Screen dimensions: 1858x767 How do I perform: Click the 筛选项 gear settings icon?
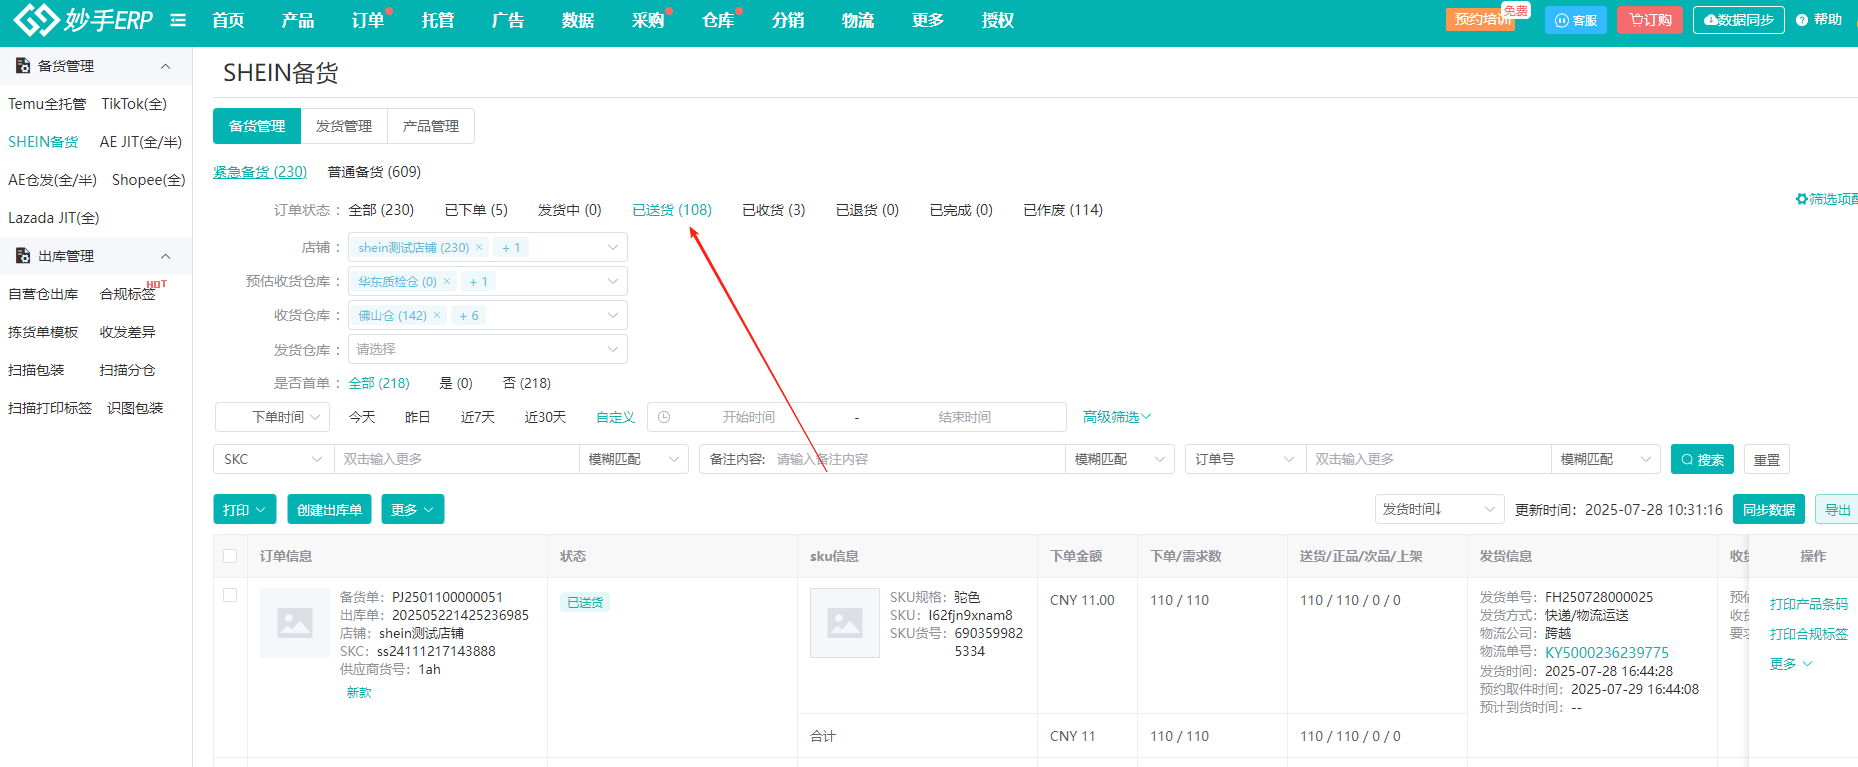1801,199
